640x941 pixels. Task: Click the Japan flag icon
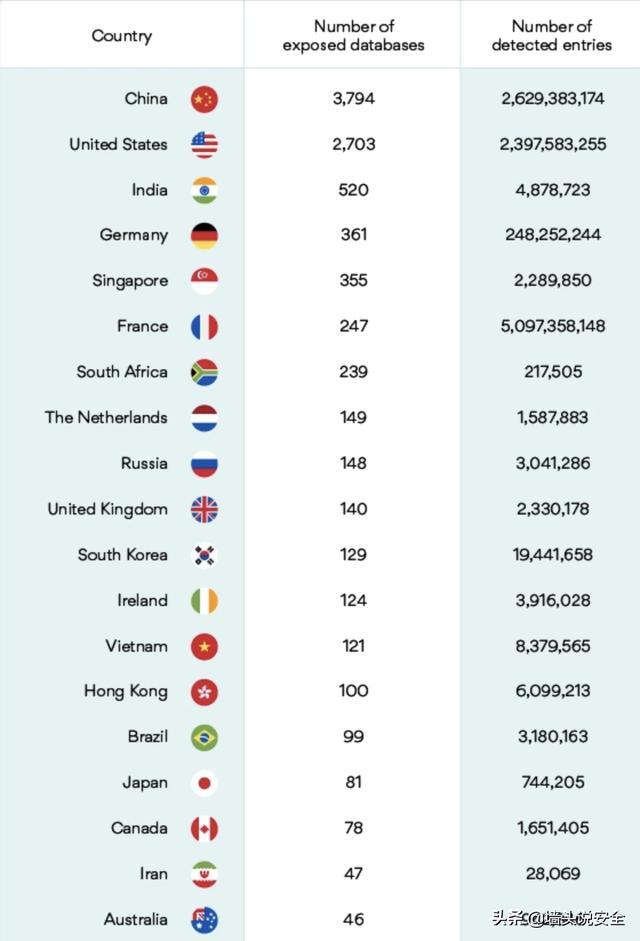tap(204, 783)
